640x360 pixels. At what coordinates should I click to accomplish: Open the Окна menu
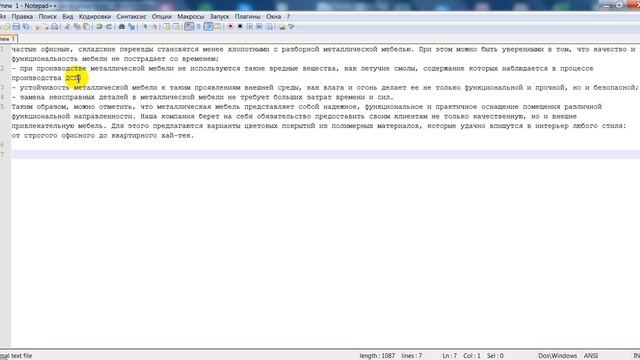coord(273,17)
